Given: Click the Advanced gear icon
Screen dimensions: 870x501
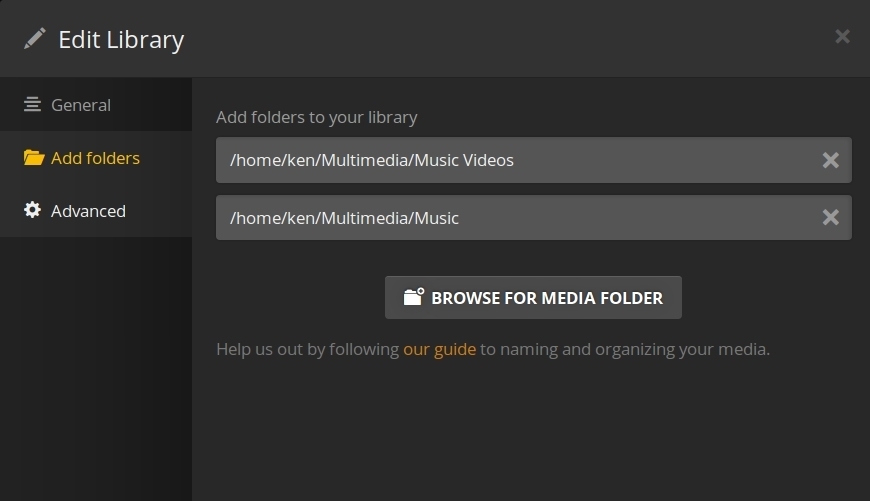Looking at the screenshot, I should tap(33, 211).
